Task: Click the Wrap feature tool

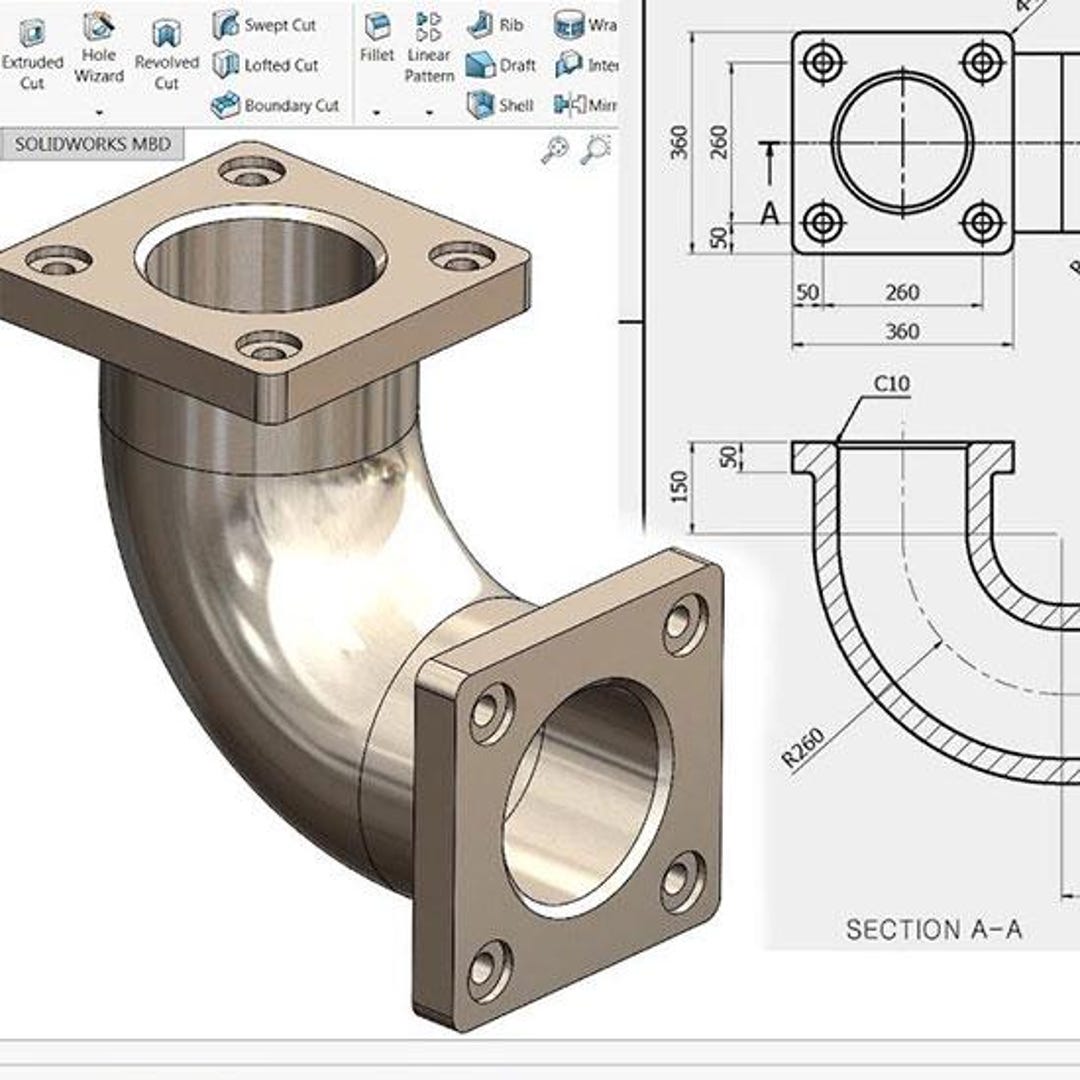Action: [585, 25]
